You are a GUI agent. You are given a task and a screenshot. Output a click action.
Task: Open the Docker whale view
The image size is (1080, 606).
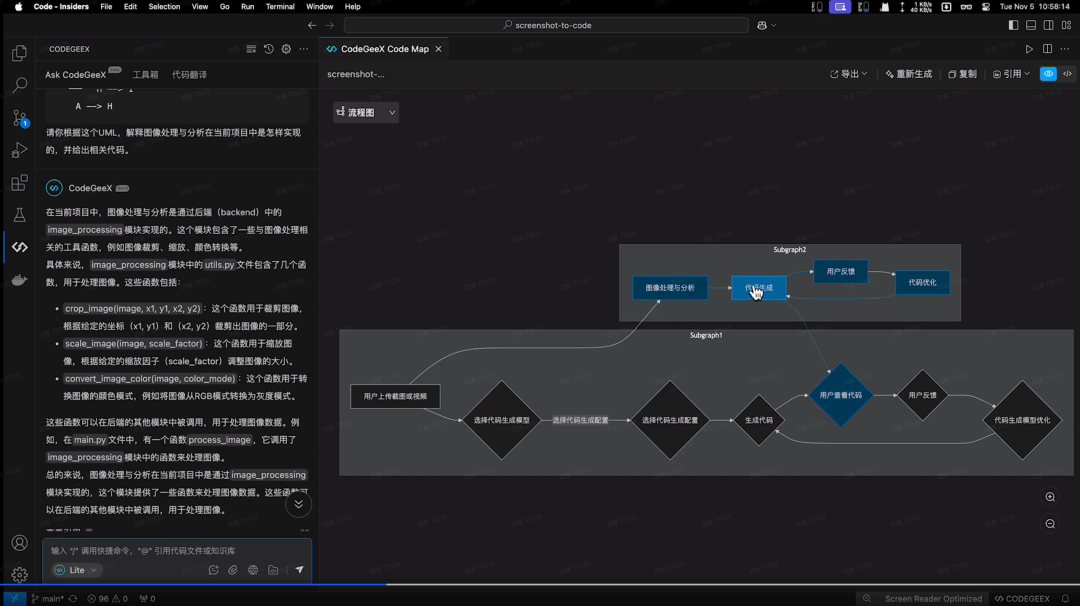click(x=19, y=280)
